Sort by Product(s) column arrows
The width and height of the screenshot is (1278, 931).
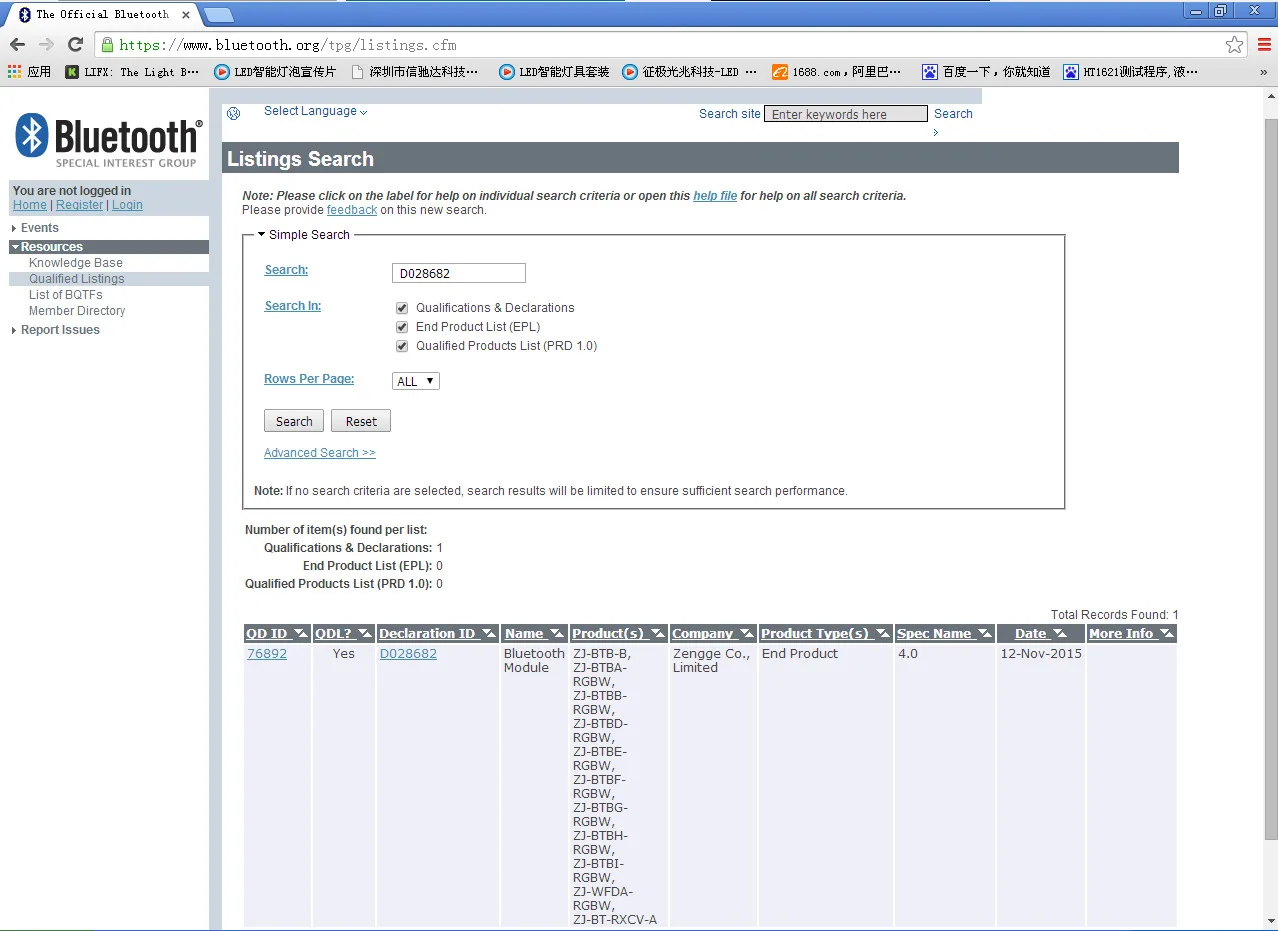[x=658, y=634]
